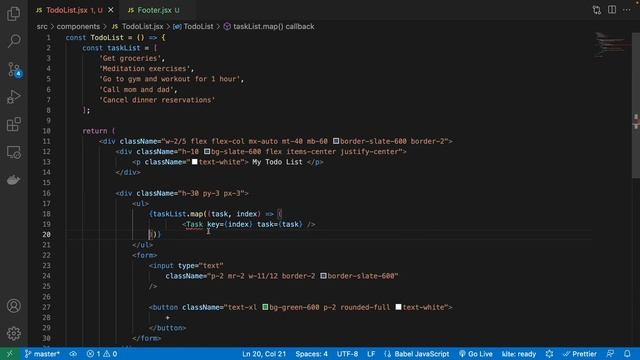This screenshot has width=640, height=360.
Task: Open the Extensions marketplace view
Action: pyautogui.click(x=13, y=124)
